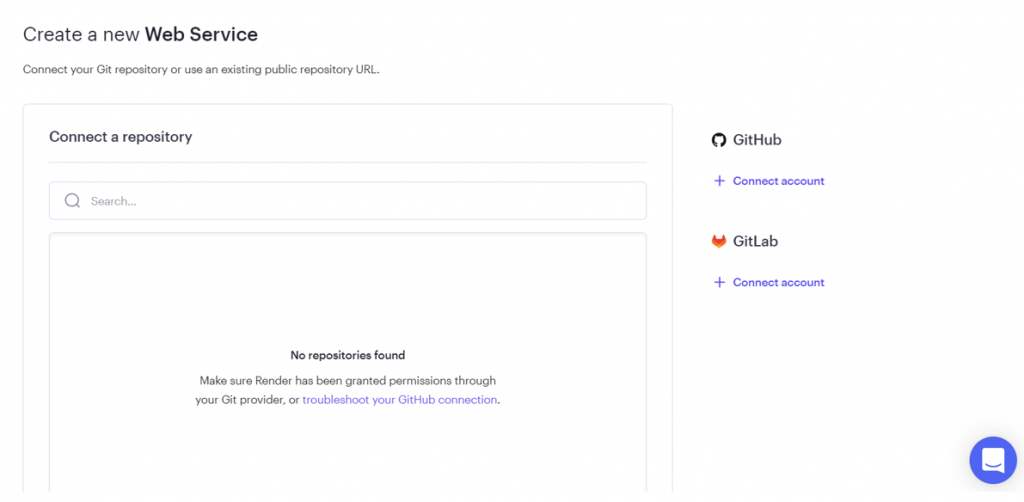Image resolution: width=1024 pixels, height=502 pixels.
Task: Click the "Create a new Web Service" heading
Action: click(x=140, y=34)
